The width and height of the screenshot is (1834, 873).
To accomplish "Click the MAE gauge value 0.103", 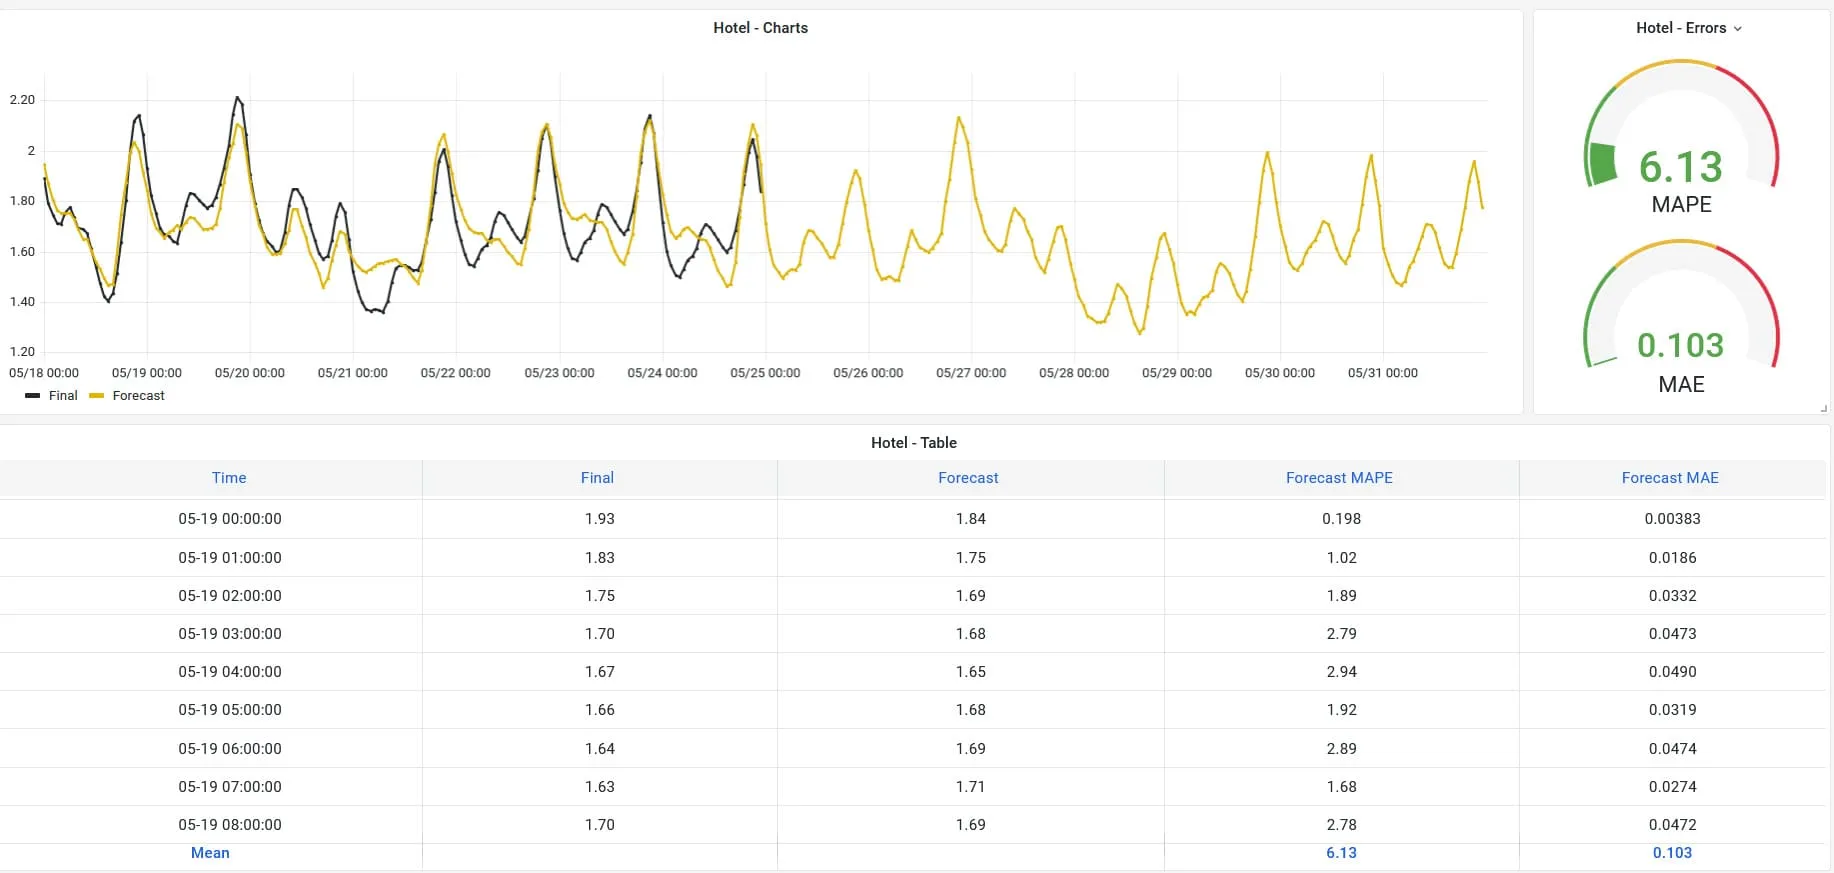I will pyautogui.click(x=1681, y=346).
